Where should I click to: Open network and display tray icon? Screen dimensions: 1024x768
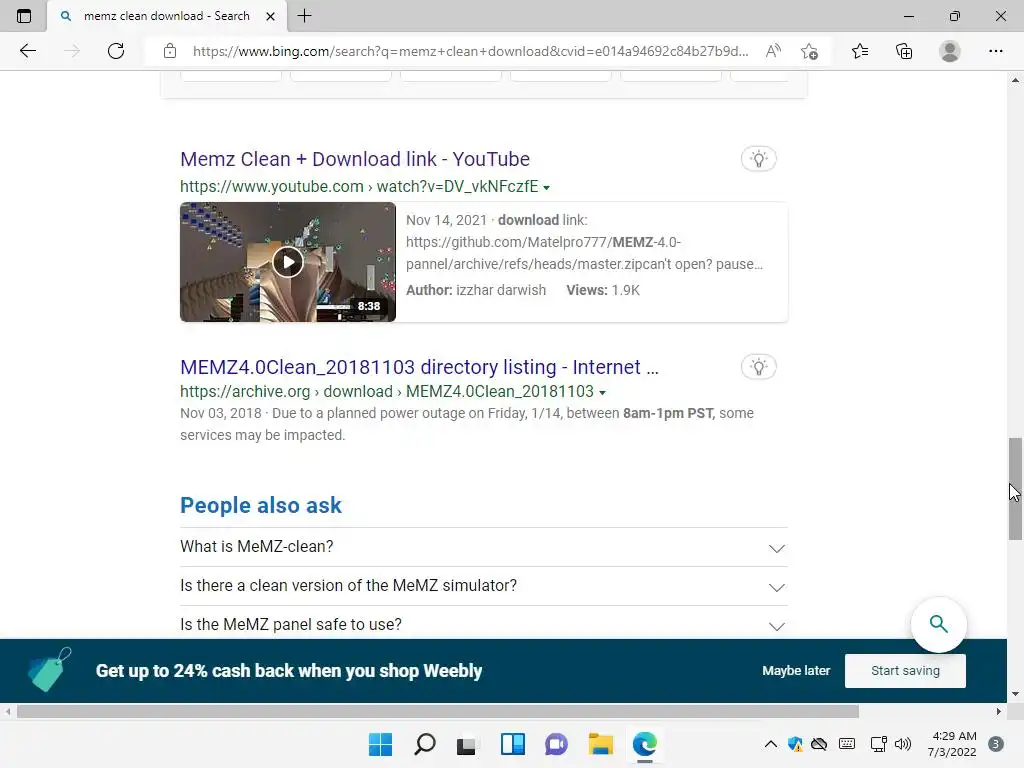coord(878,744)
